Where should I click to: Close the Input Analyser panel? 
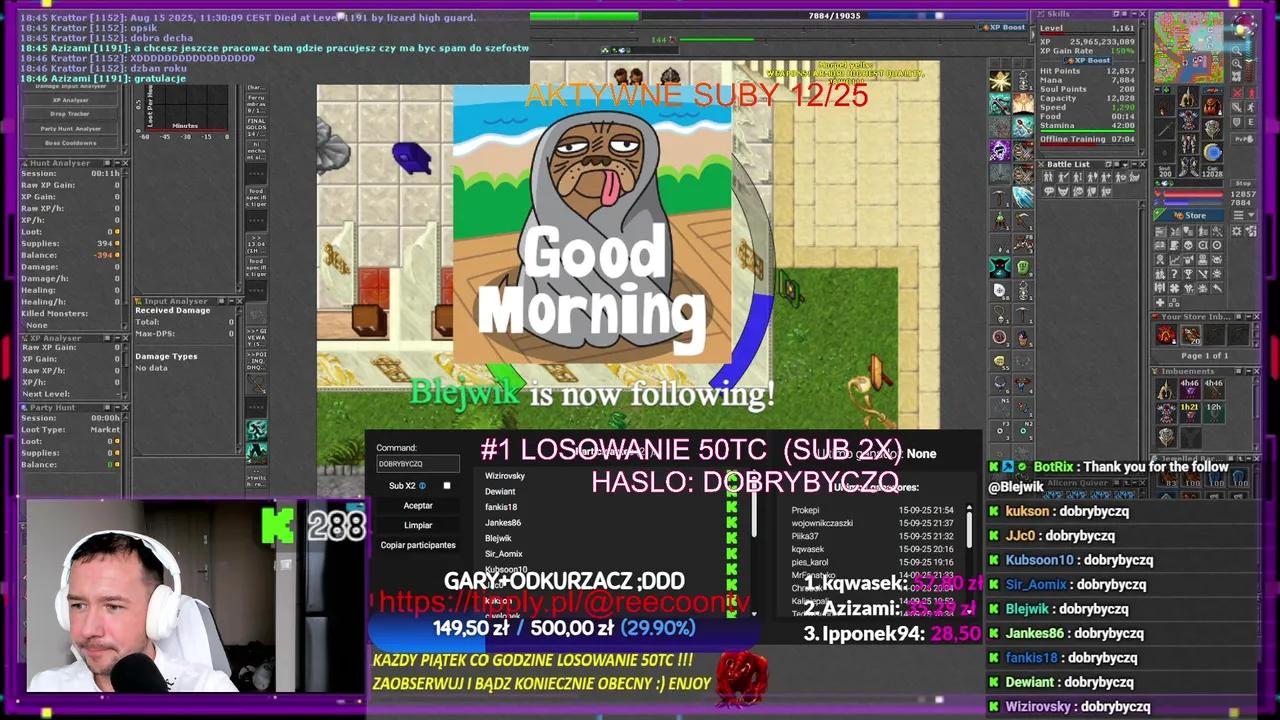coord(240,301)
